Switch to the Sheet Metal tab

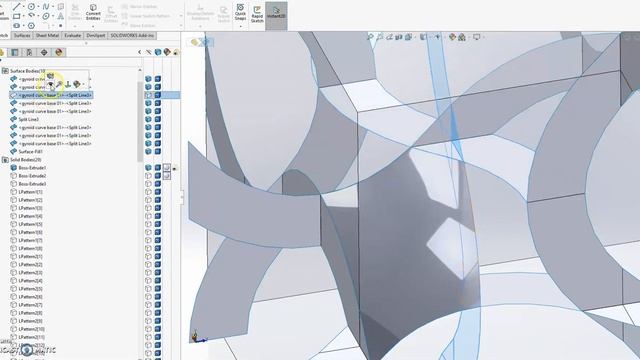pyautogui.click(x=47, y=36)
